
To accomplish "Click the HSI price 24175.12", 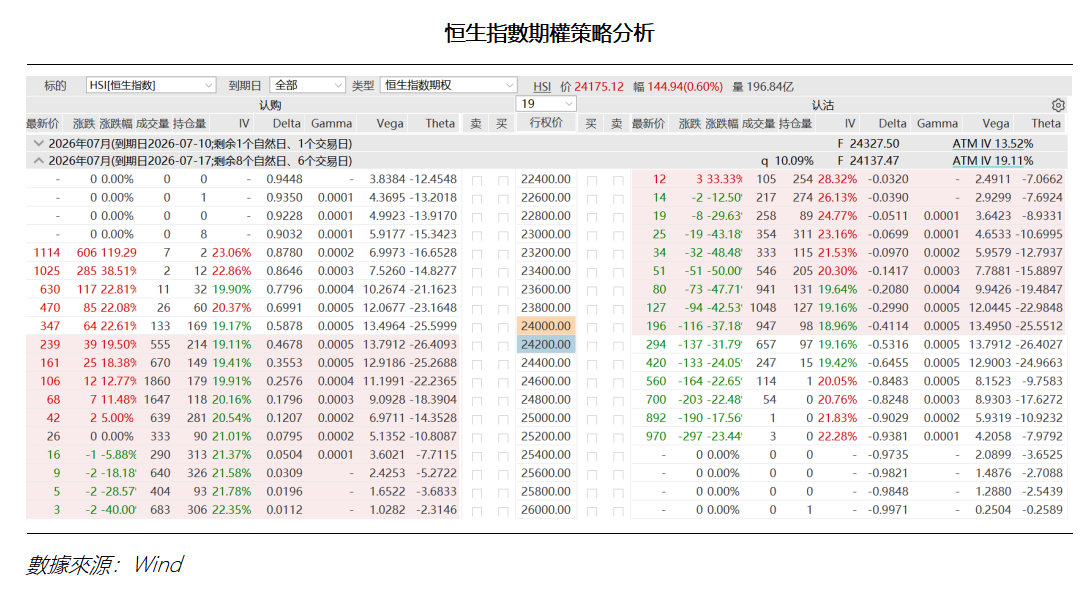I will click(x=599, y=86).
